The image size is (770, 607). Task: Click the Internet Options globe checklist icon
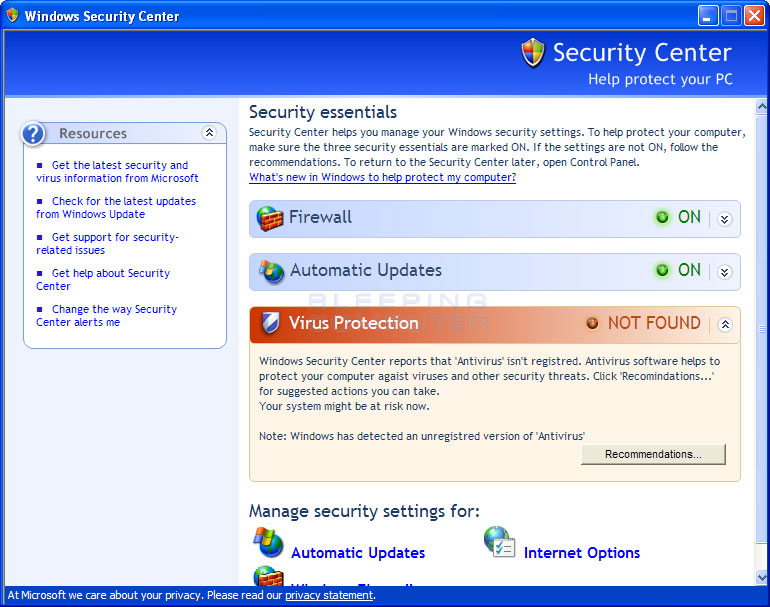(x=499, y=542)
